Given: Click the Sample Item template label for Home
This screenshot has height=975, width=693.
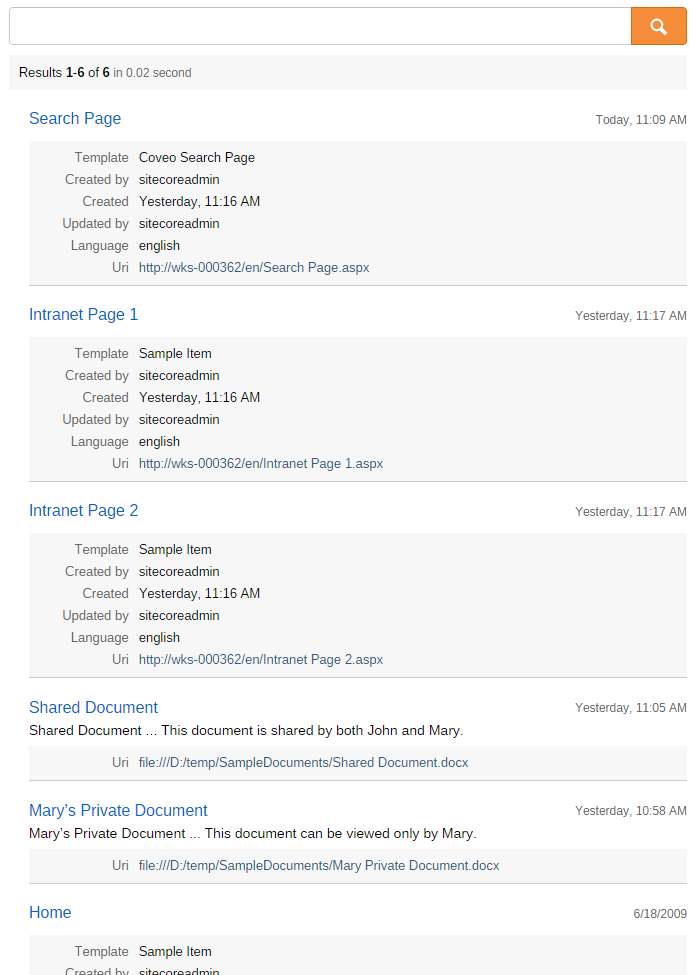Looking at the screenshot, I should click(175, 951).
